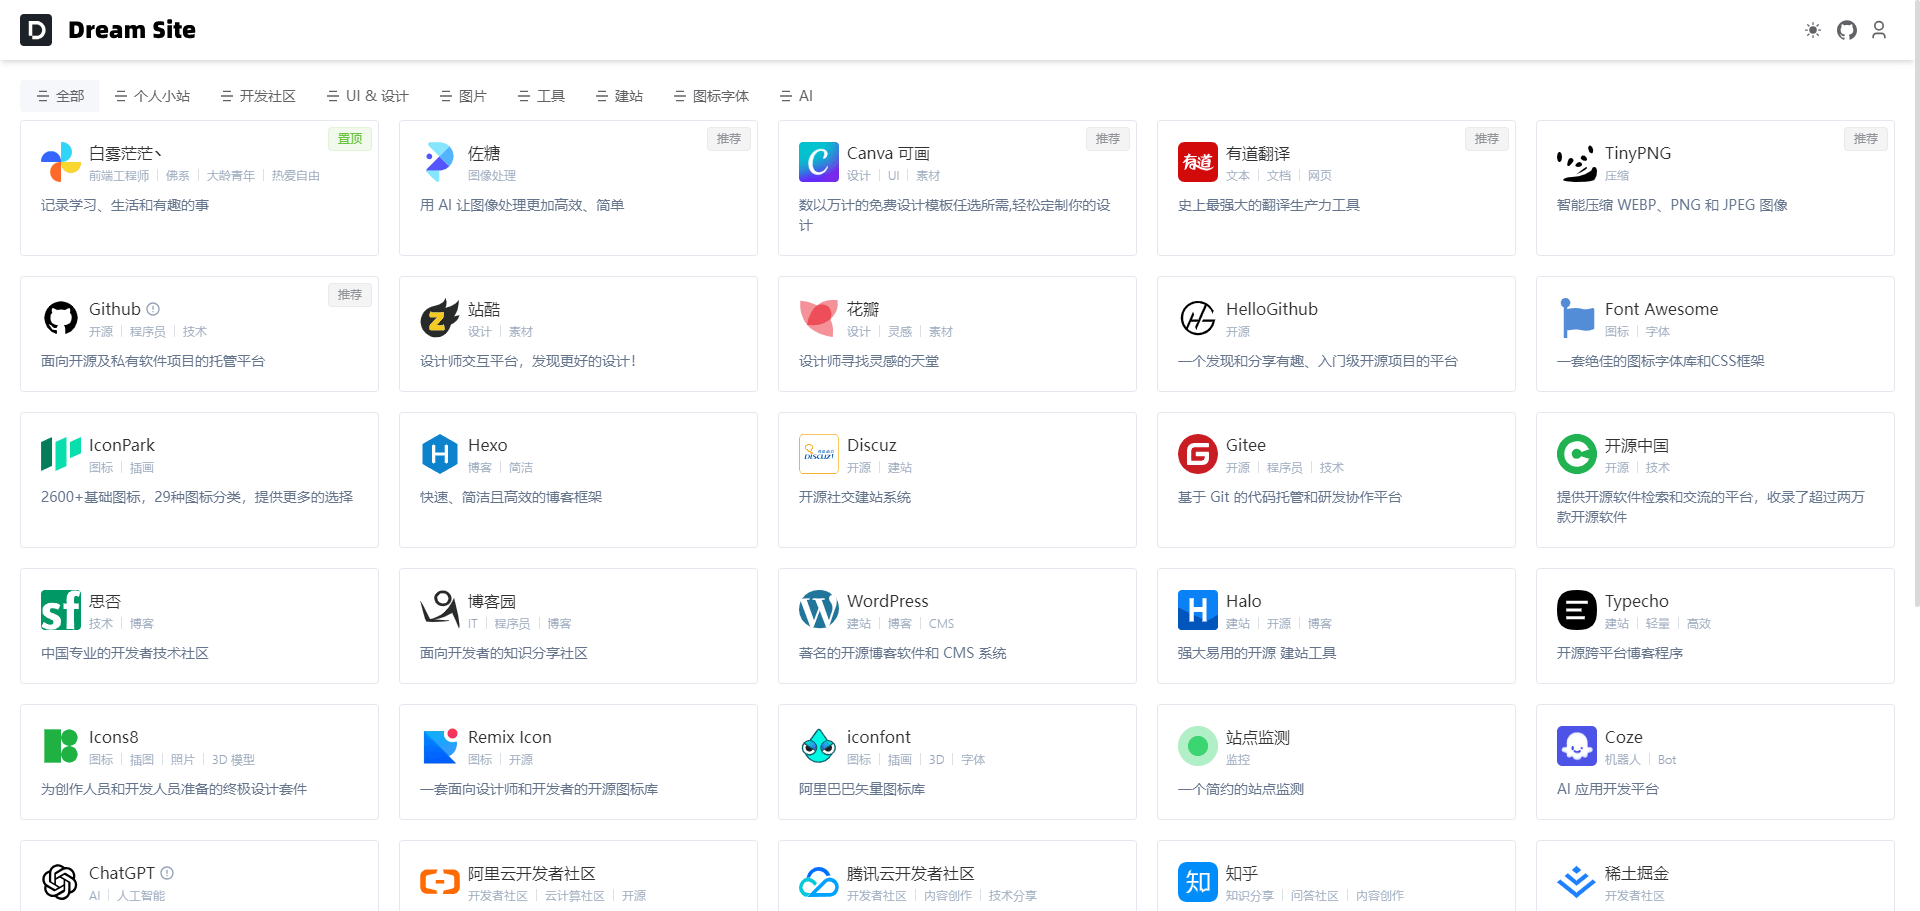1920x911 pixels.
Task: Select the 工具 category tab
Action: click(x=541, y=96)
